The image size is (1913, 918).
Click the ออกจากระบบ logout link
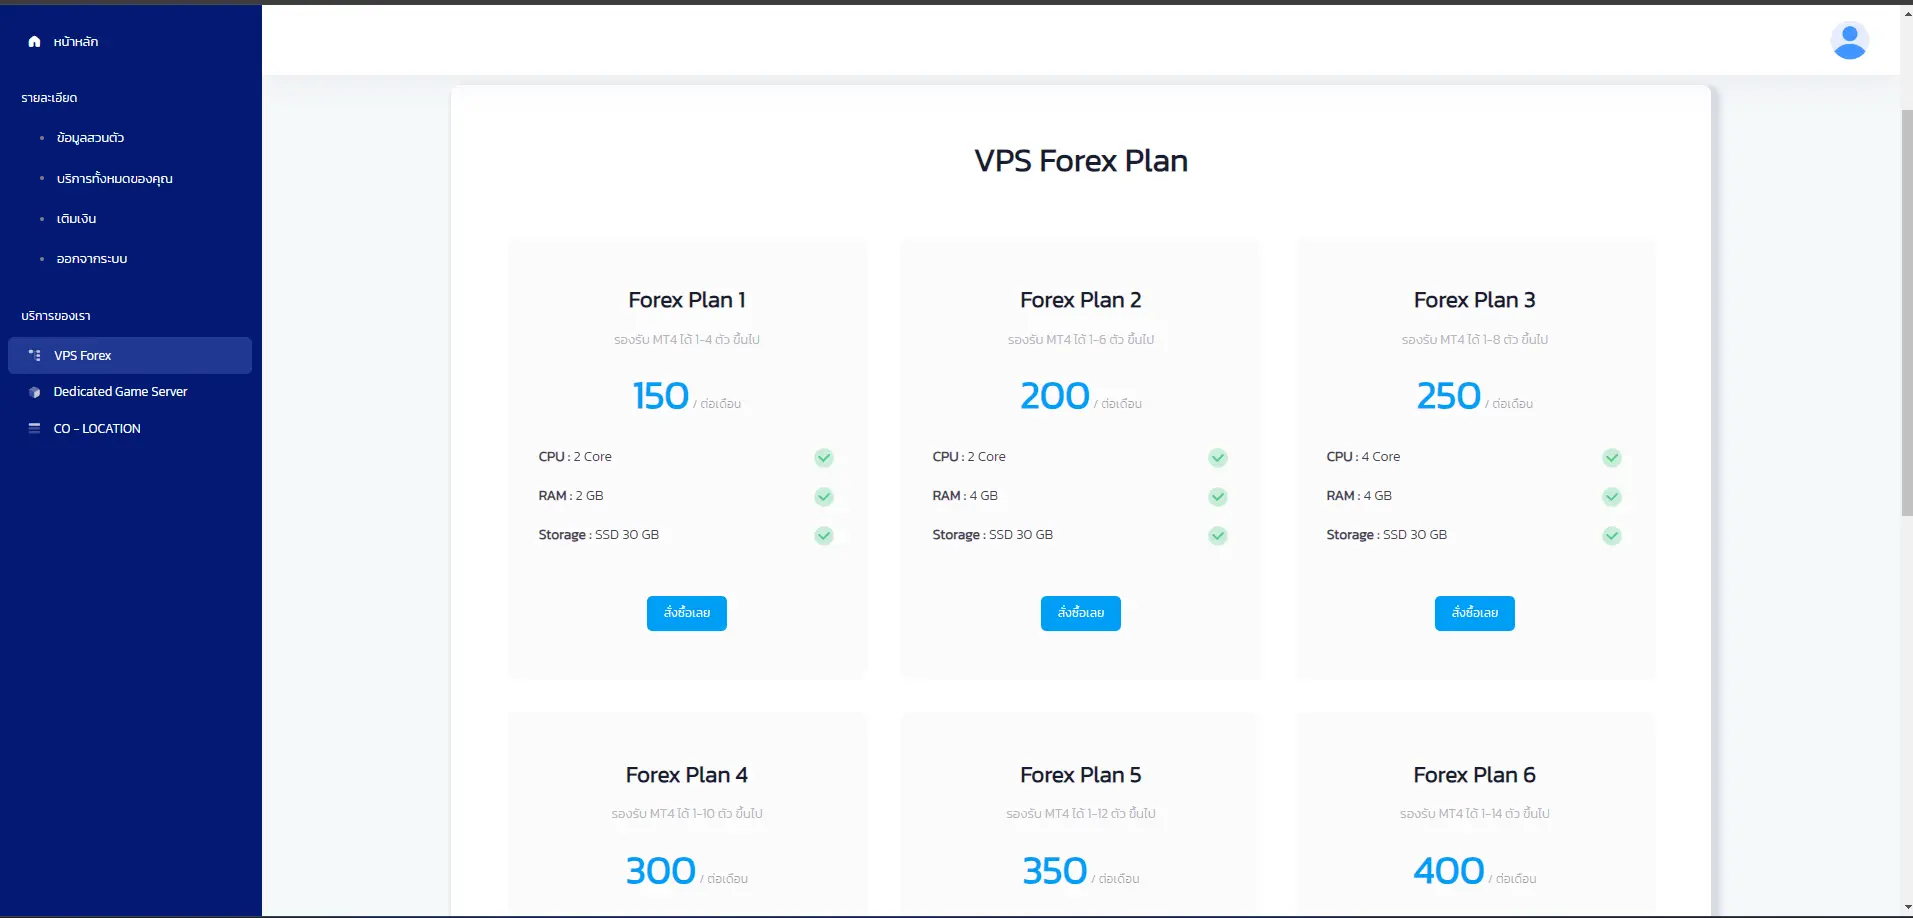pos(91,259)
